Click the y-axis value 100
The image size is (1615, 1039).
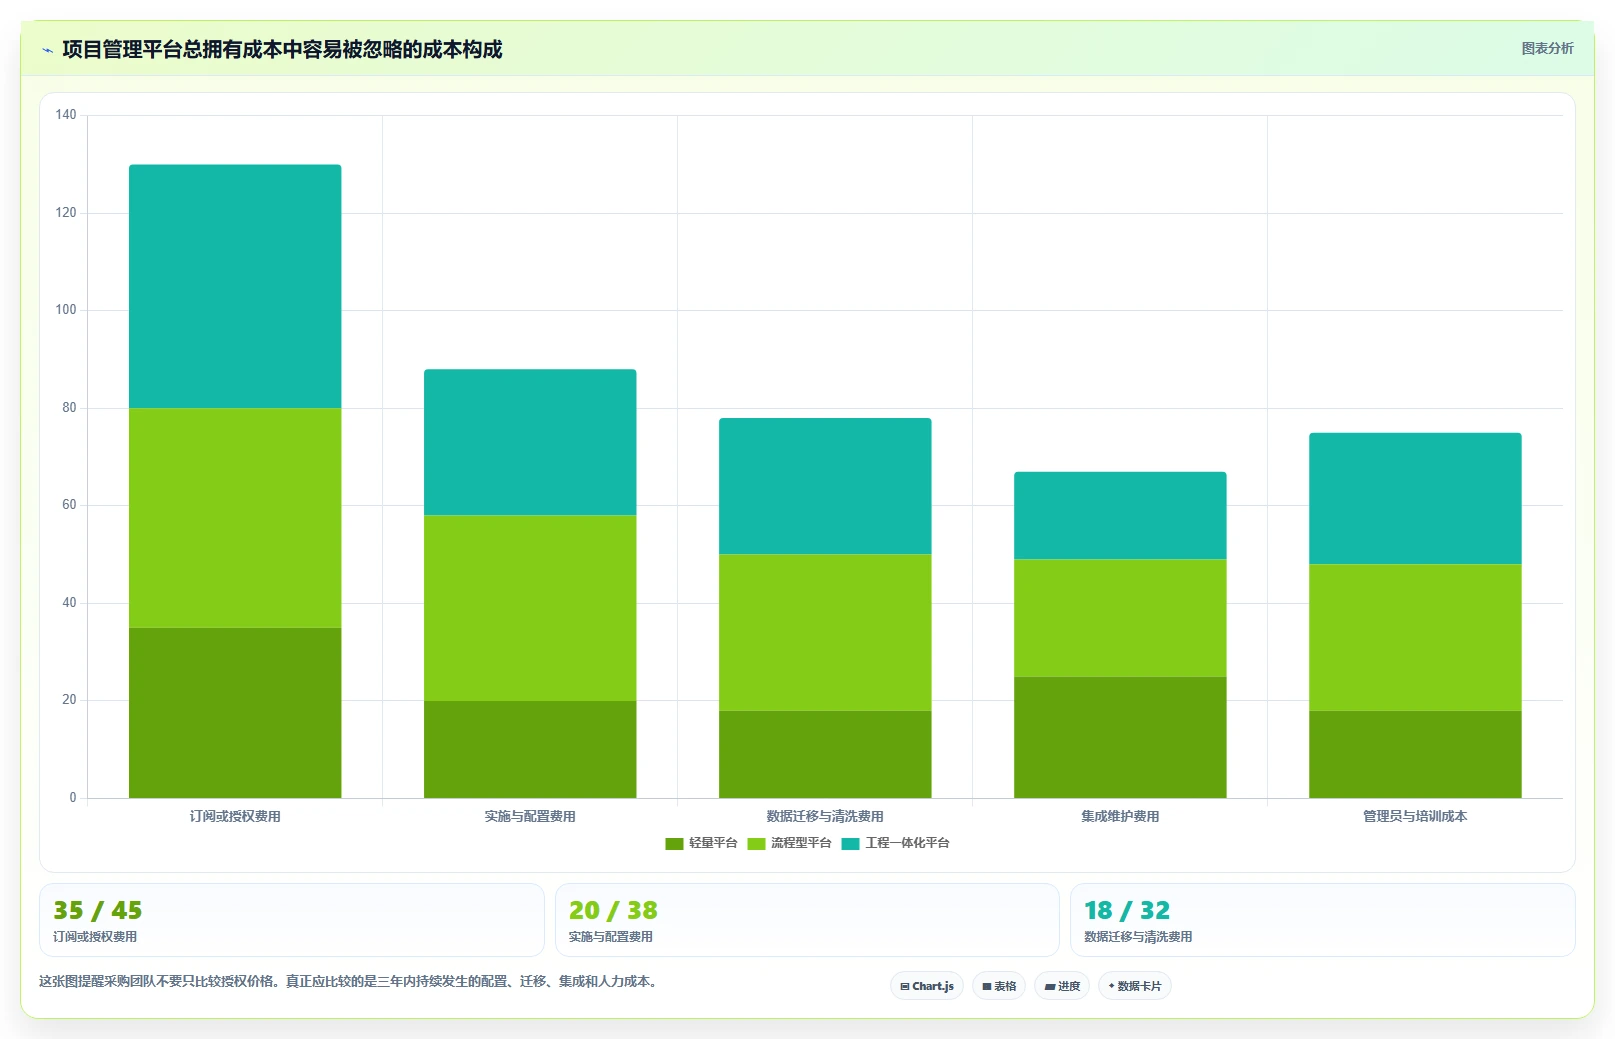(66, 310)
